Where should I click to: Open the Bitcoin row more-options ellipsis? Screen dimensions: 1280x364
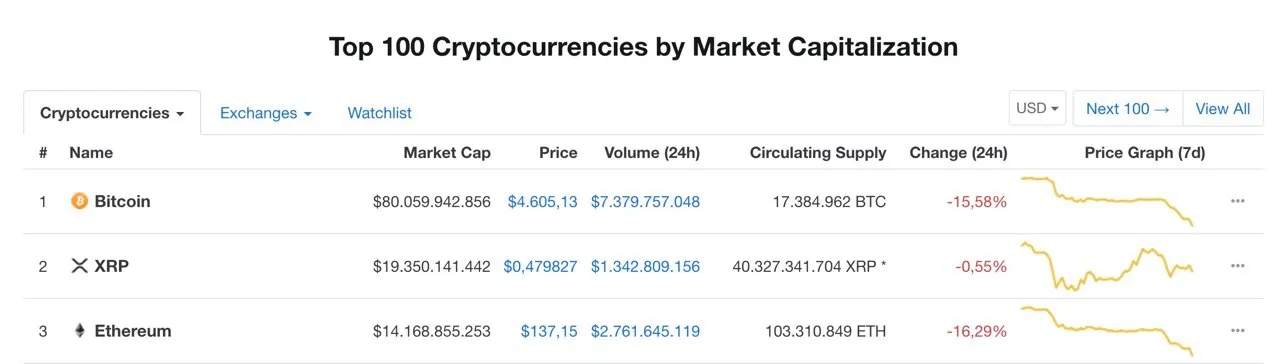coord(1238,201)
